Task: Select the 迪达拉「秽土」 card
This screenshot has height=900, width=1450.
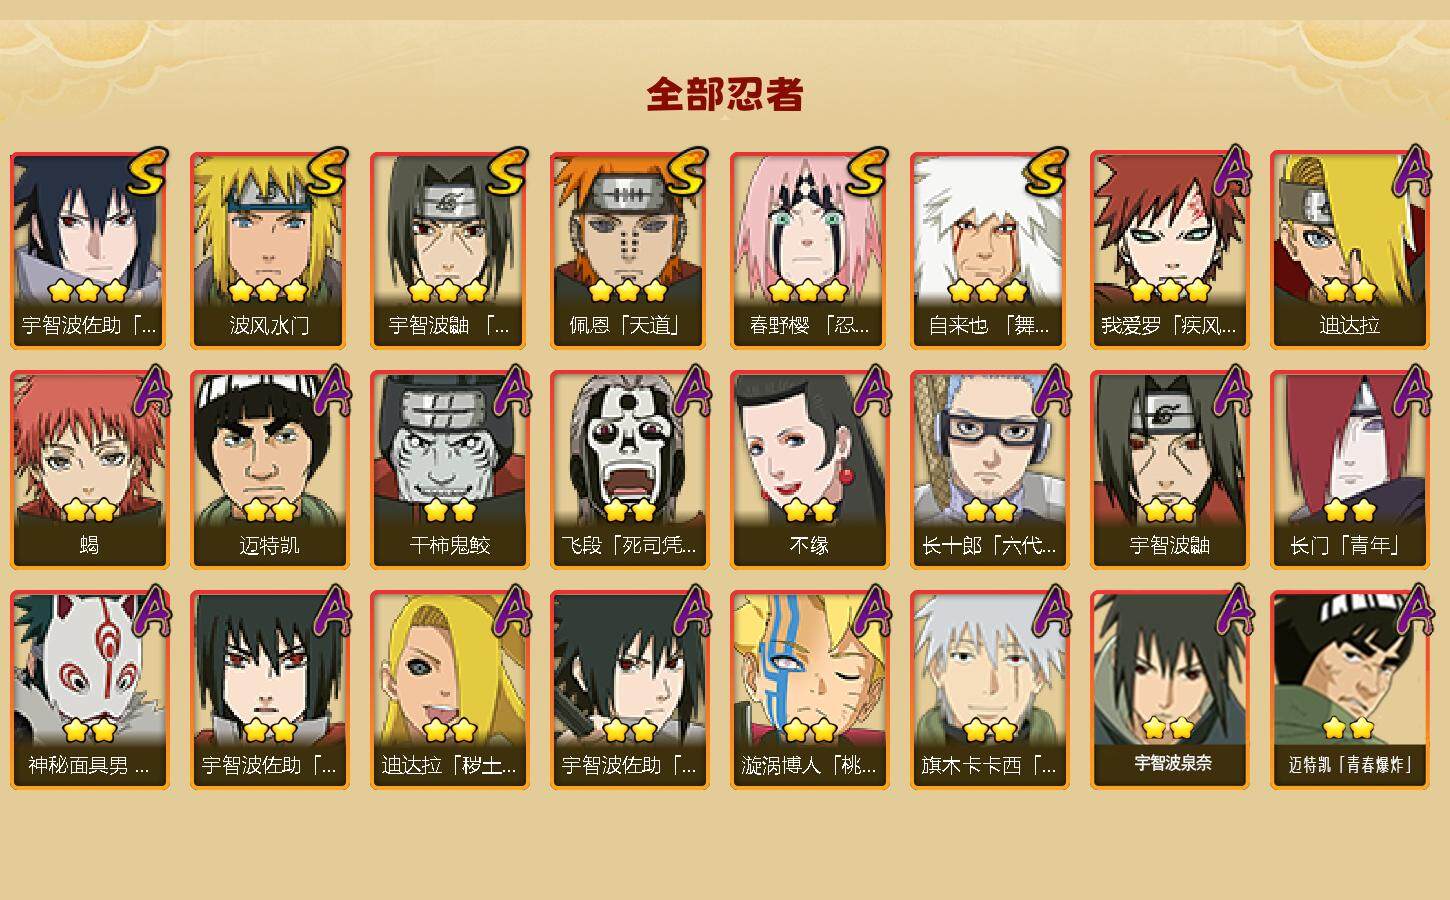Action: coord(449,690)
